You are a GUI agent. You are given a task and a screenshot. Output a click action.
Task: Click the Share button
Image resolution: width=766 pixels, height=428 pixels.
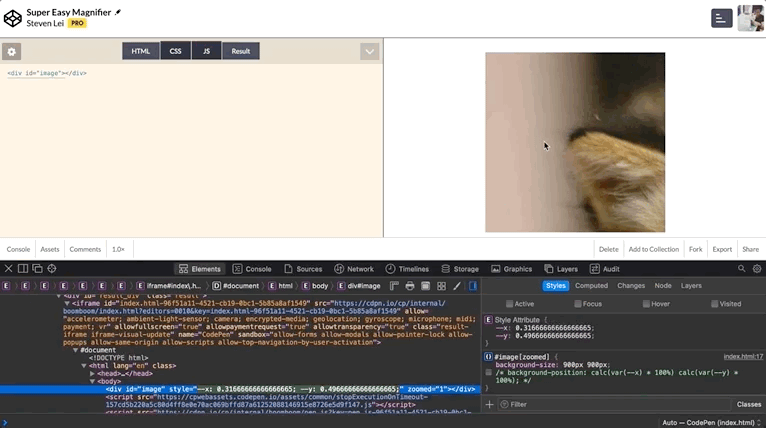(751, 249)
